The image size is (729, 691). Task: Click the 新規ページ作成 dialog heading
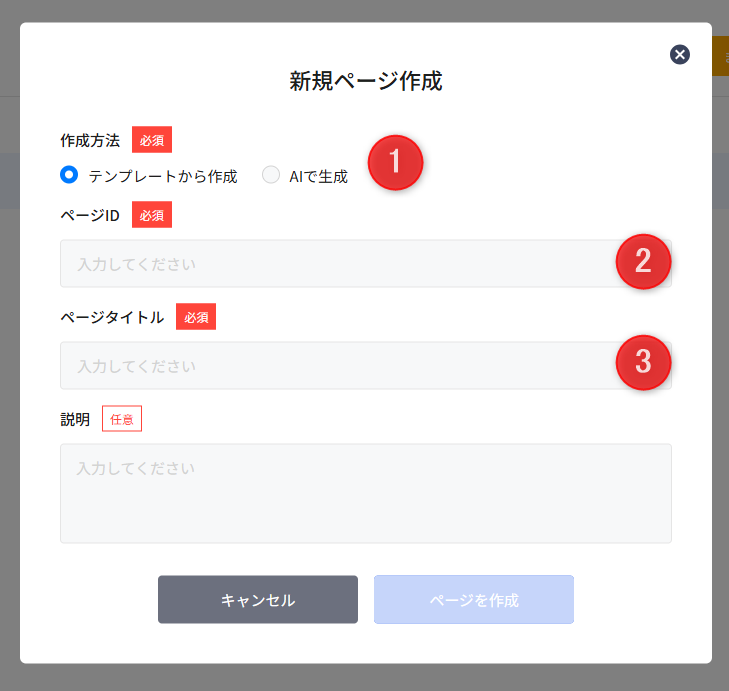pyautogui.click(x=366, y=81)
